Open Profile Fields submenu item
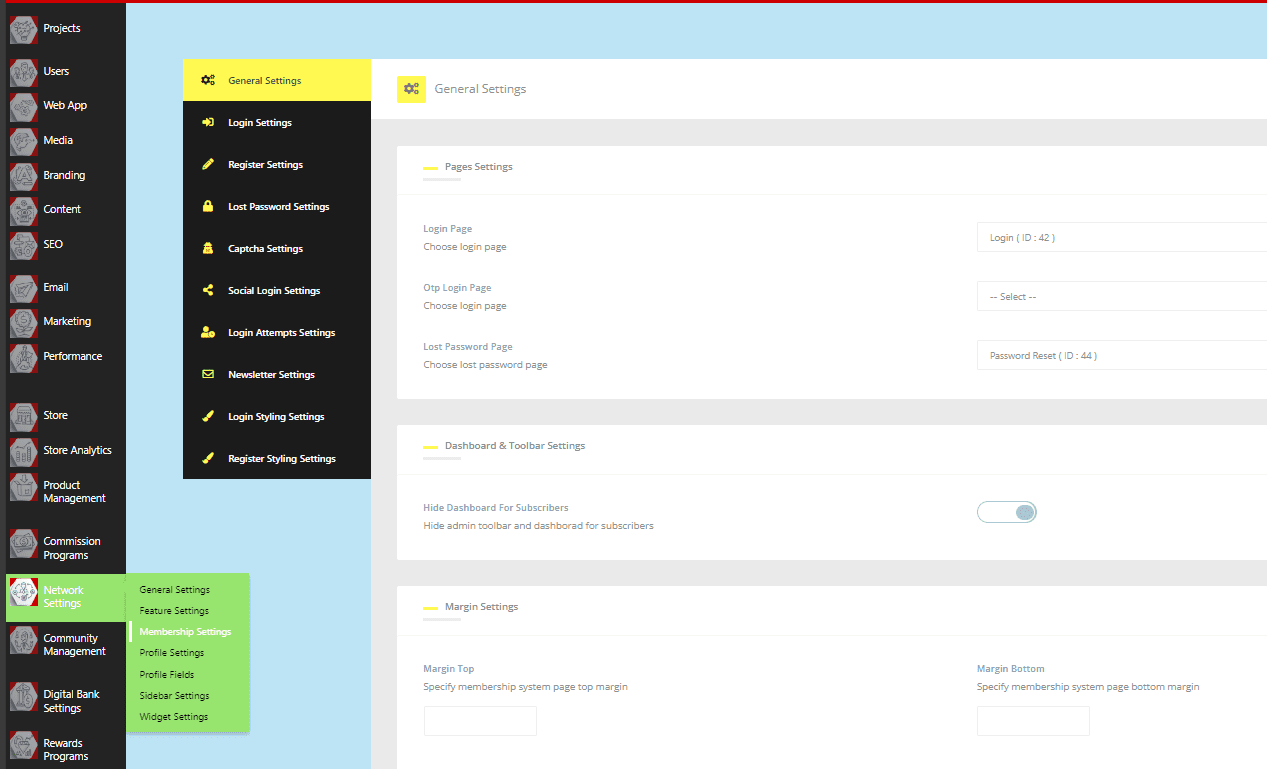The image size is (1267, 769). [x=167, y=675]
